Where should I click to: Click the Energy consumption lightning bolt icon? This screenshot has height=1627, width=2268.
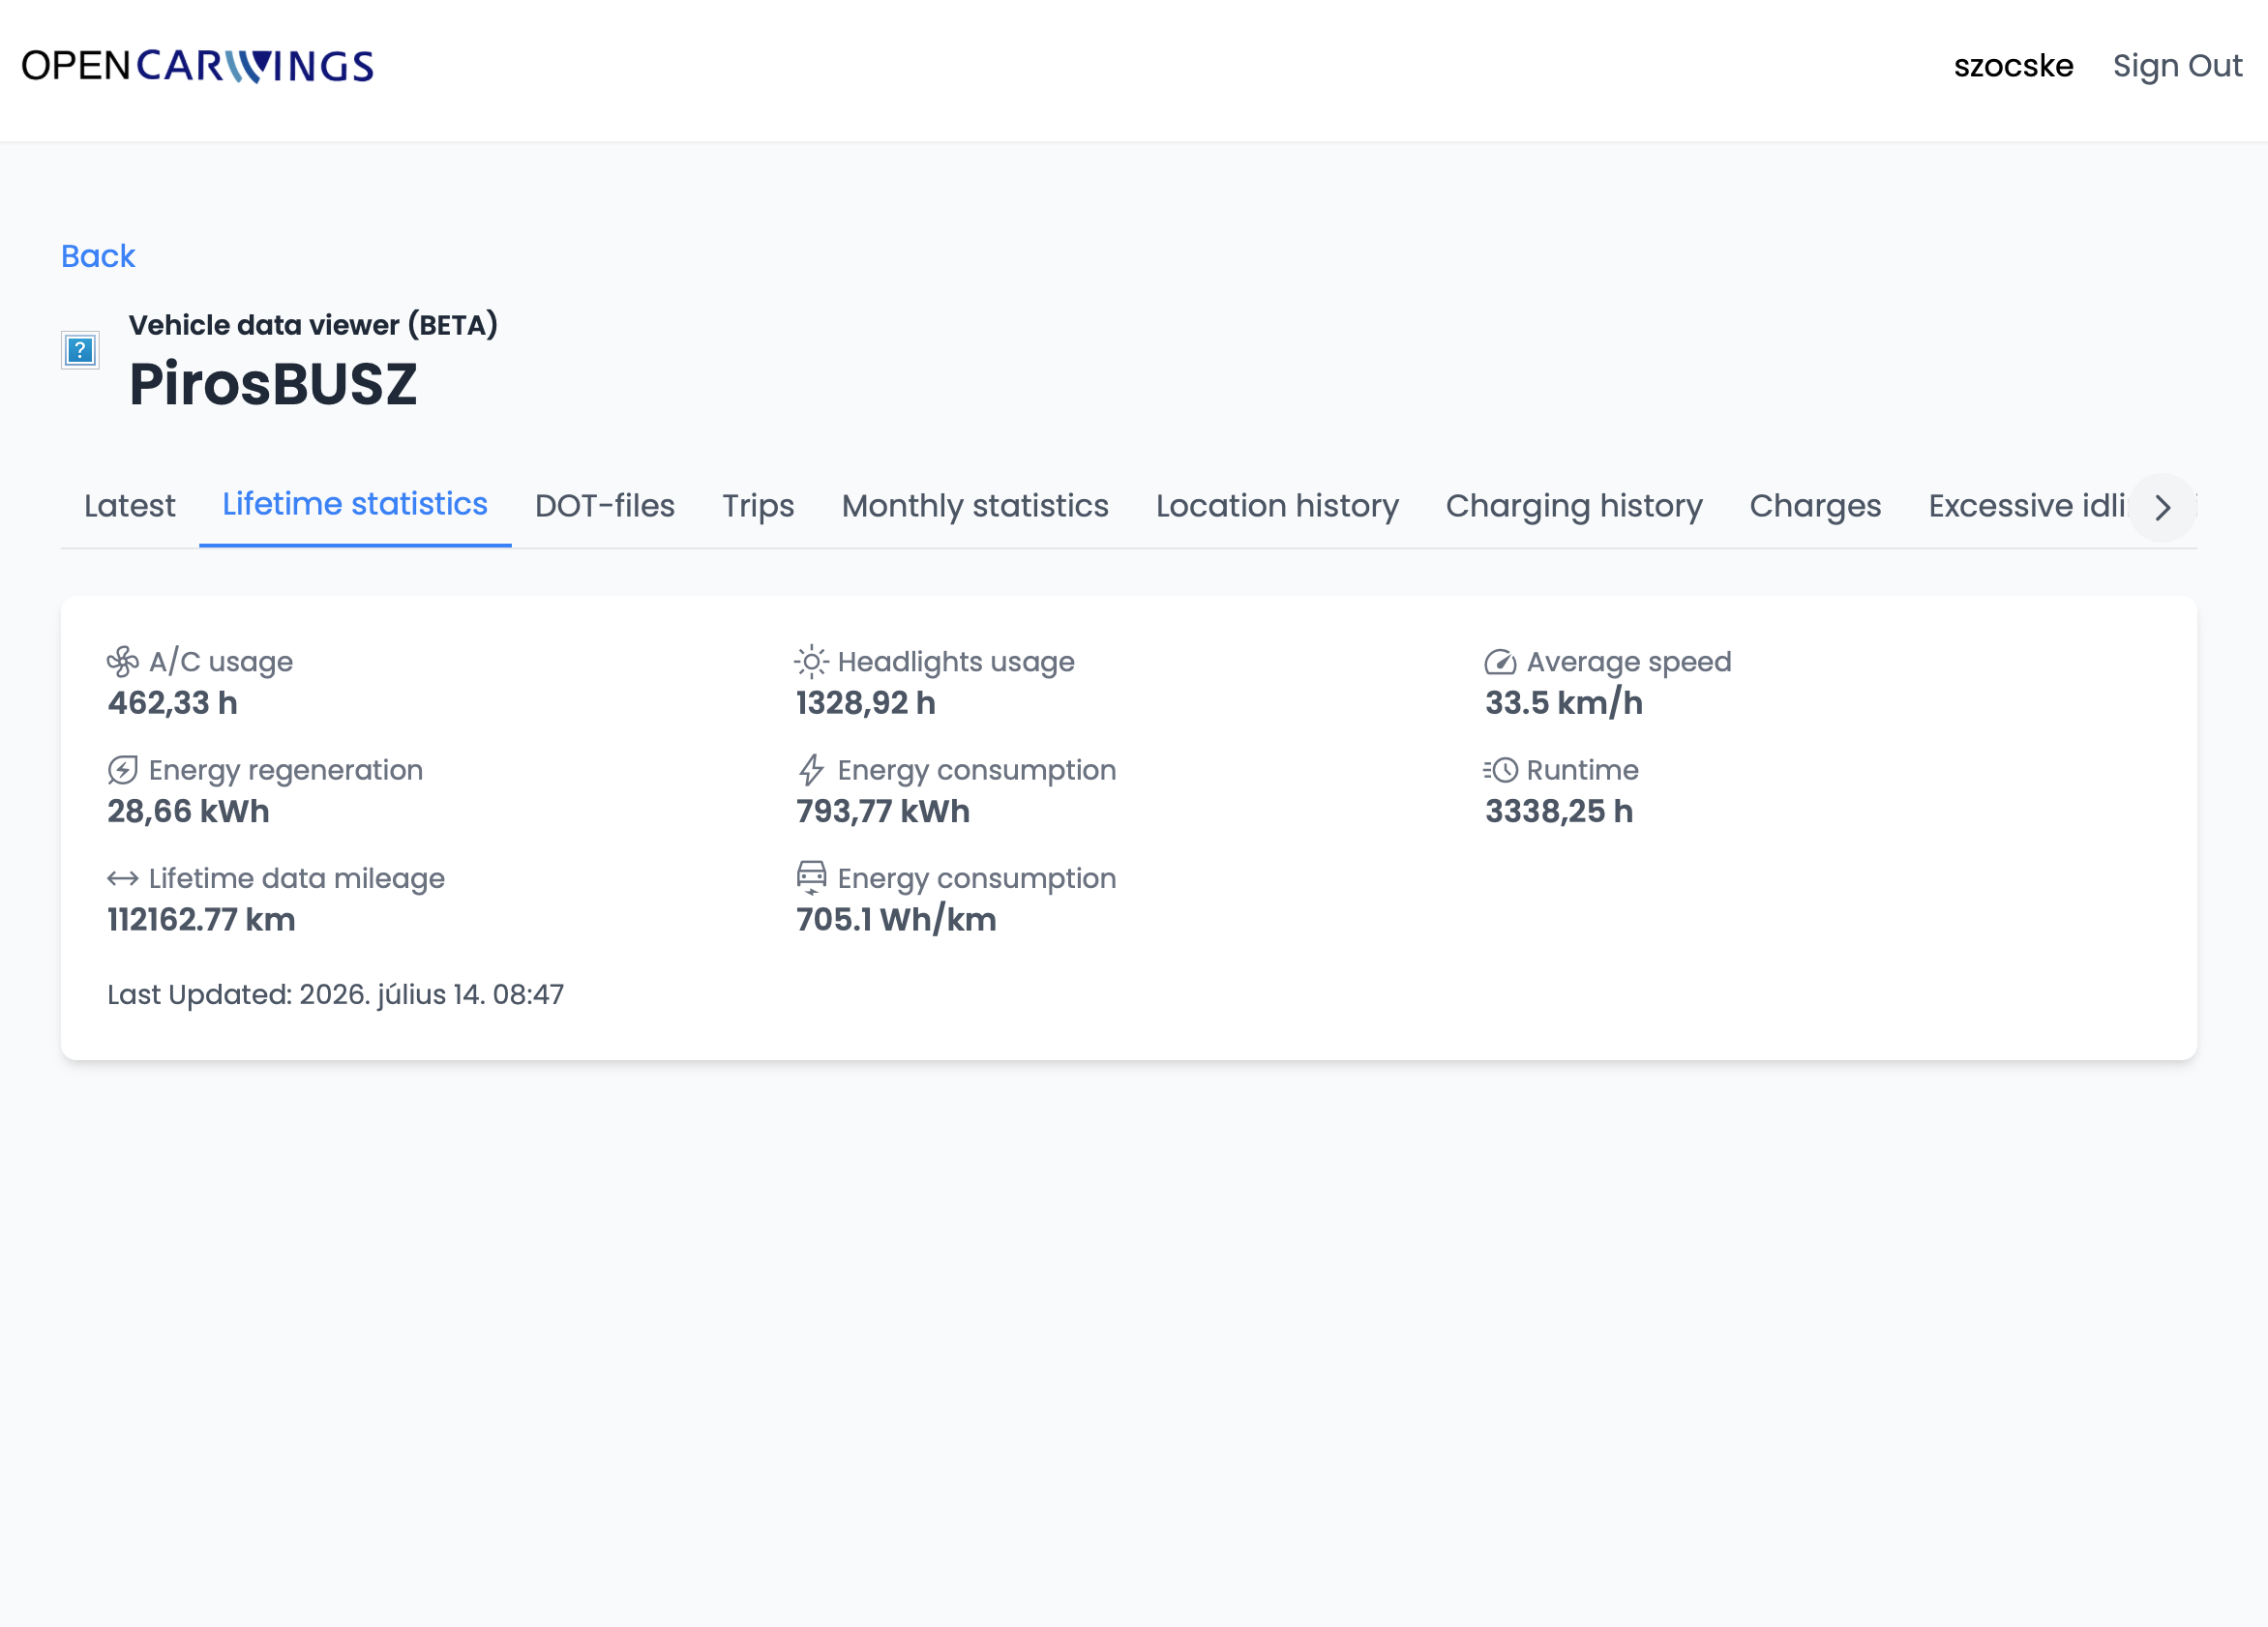811,770
